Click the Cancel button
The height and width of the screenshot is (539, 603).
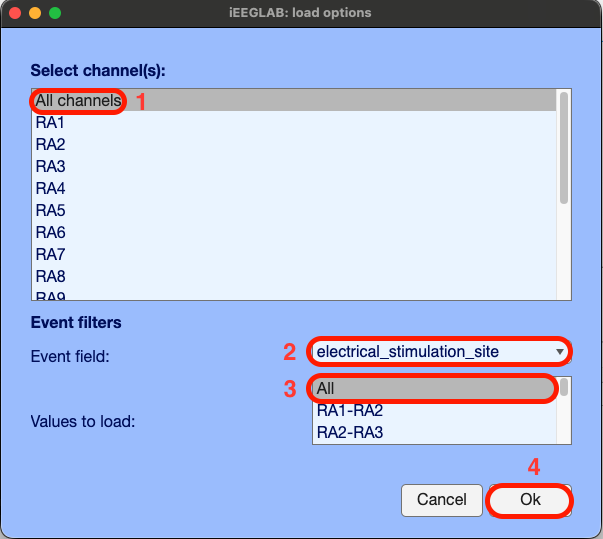click(x=441, y=500)
